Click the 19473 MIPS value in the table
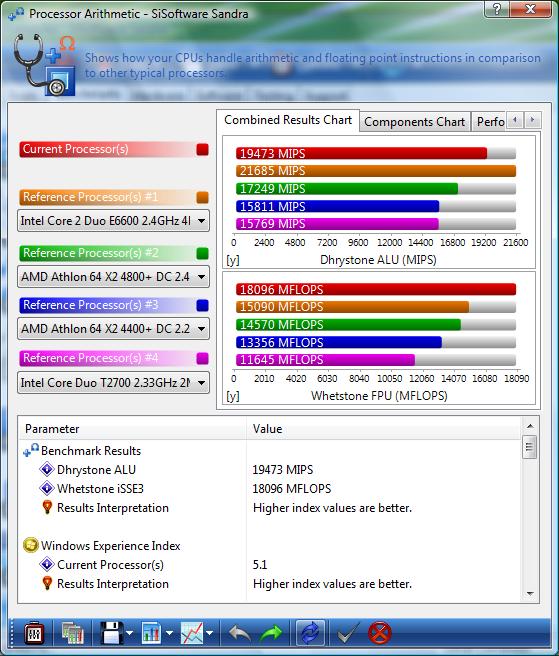This screenshot has height=656, width=559. point(282,469)
